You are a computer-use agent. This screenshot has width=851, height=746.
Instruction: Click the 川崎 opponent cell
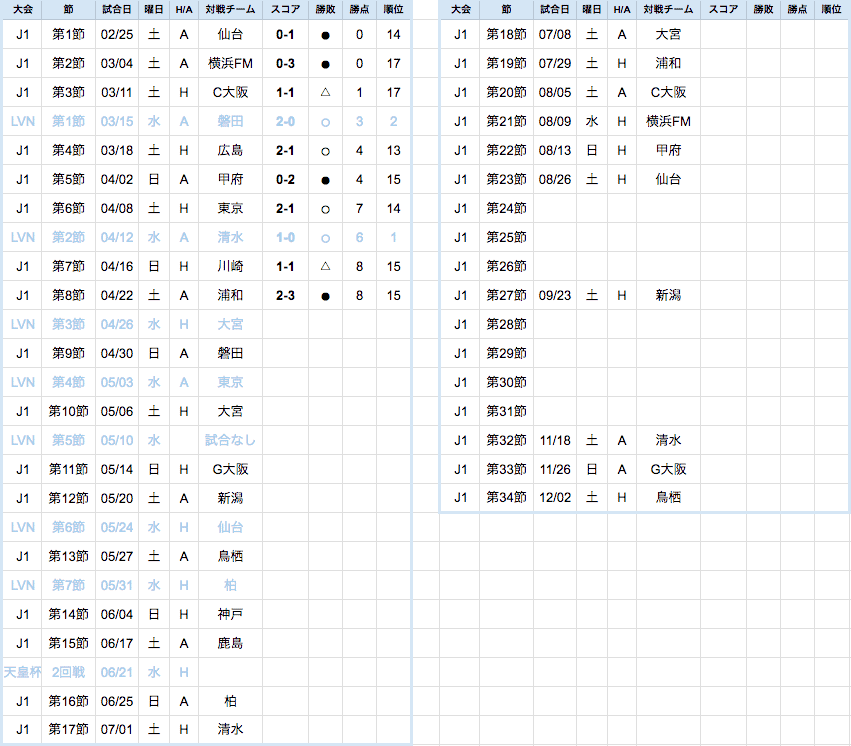(x=230, y=266)
